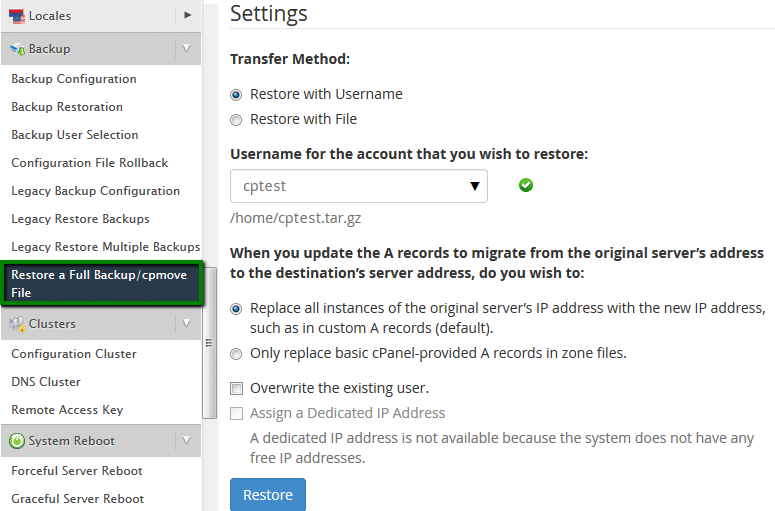Click the green username validation checkmark
The height and width of the screenshot is (511, 775).
coord(526,185)
